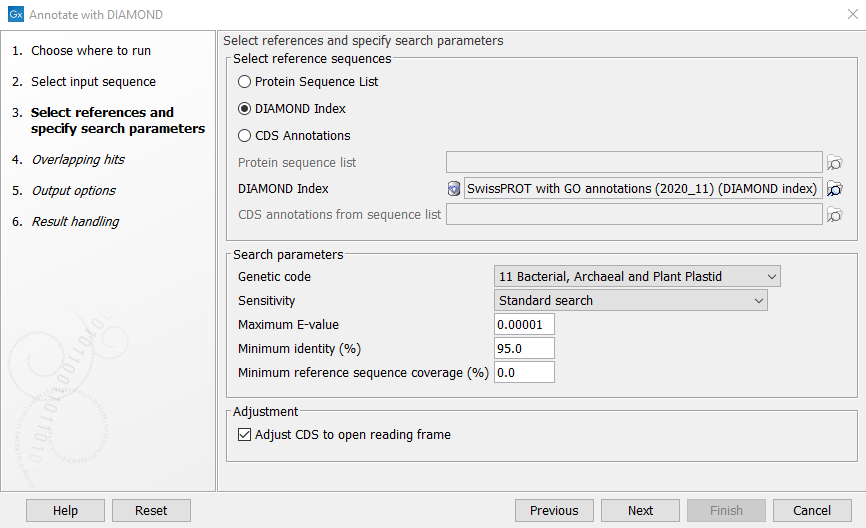Click the 'Search parameters' group title
The image size is (866, 528).
(x=288, y=255)
